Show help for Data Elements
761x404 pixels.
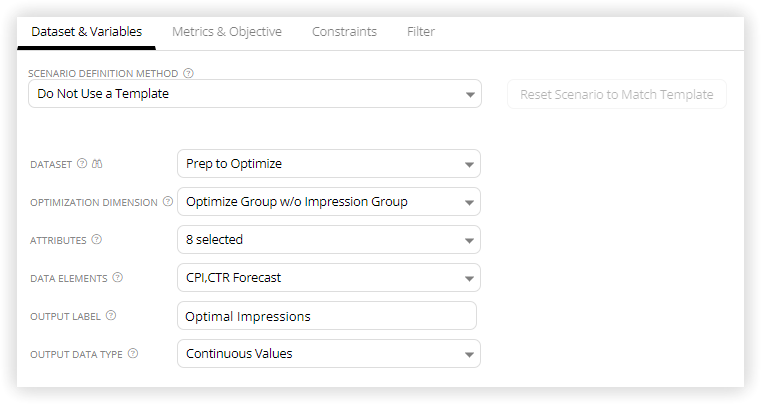pyautogui.click(x=117, y=278)
